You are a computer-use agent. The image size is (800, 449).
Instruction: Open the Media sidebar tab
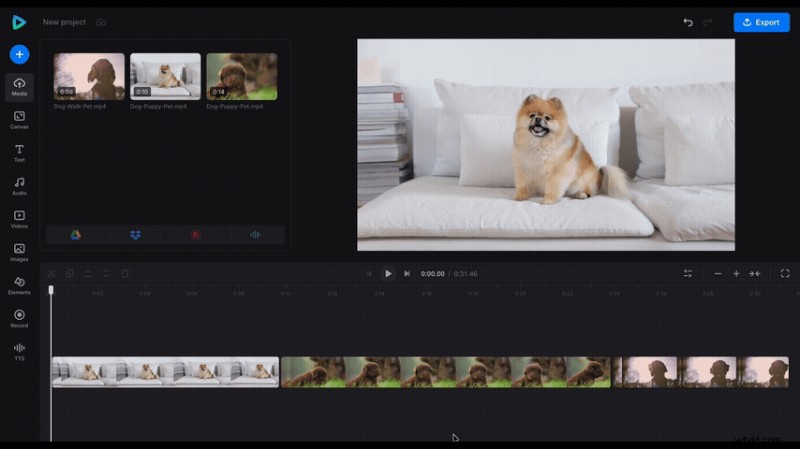click(19, 87)
